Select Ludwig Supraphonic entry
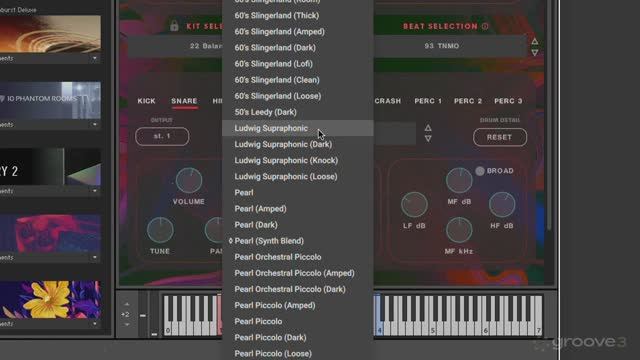The width and height of the screenshot is (640, 360). (298, 128)
